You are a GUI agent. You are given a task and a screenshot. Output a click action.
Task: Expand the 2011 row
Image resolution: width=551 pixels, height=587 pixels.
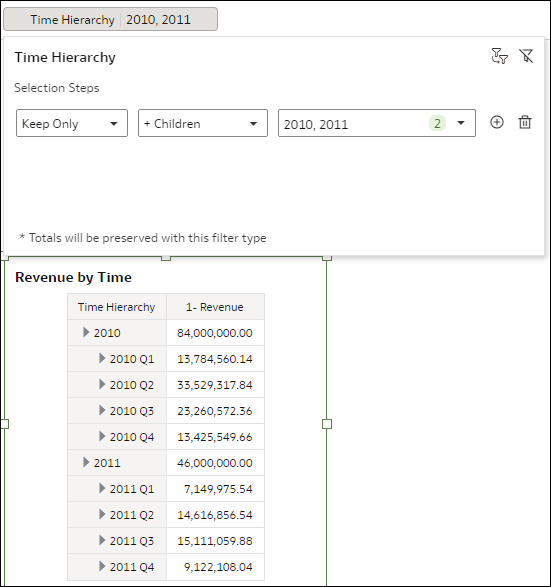(86, 462)
